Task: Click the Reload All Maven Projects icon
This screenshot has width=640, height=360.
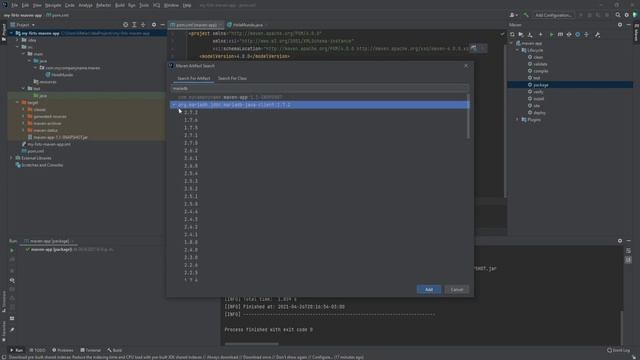Action: tap(512, 35)
